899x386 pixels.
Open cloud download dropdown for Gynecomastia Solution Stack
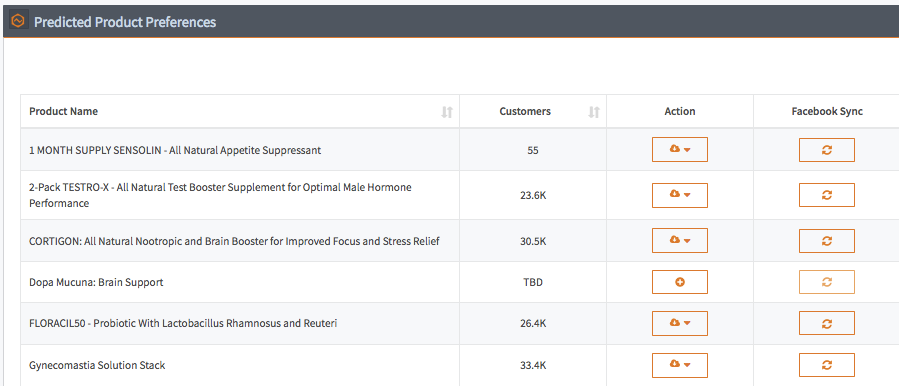[680, 365]
